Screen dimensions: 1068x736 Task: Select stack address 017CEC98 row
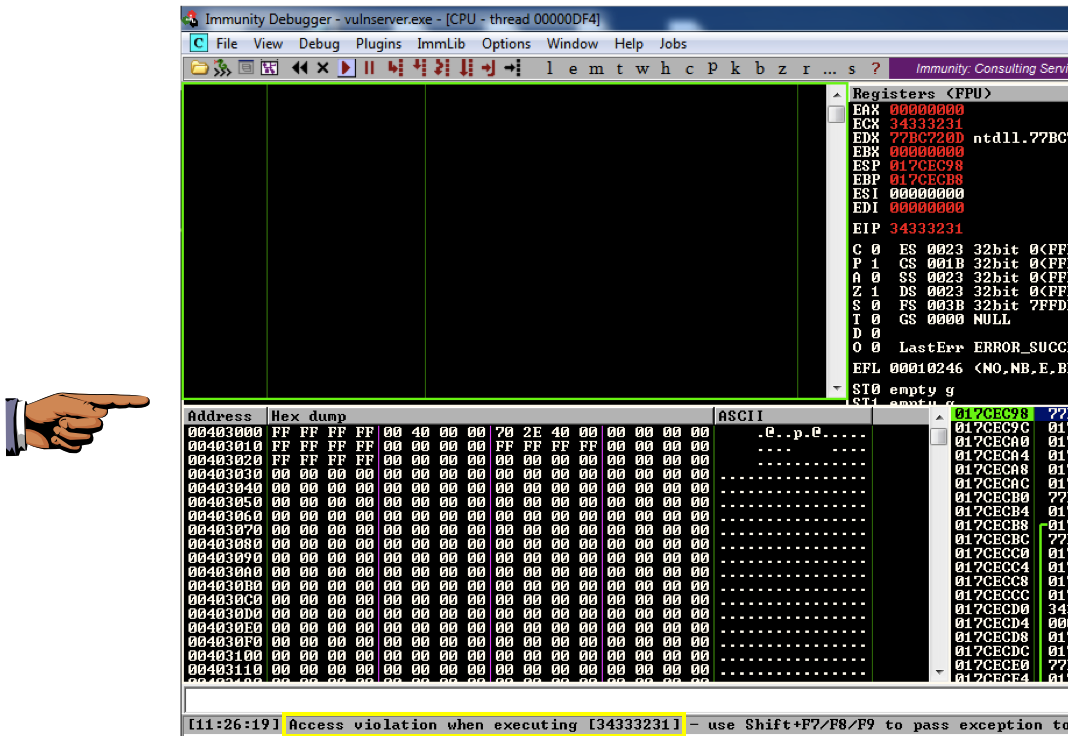click(991, 414)
